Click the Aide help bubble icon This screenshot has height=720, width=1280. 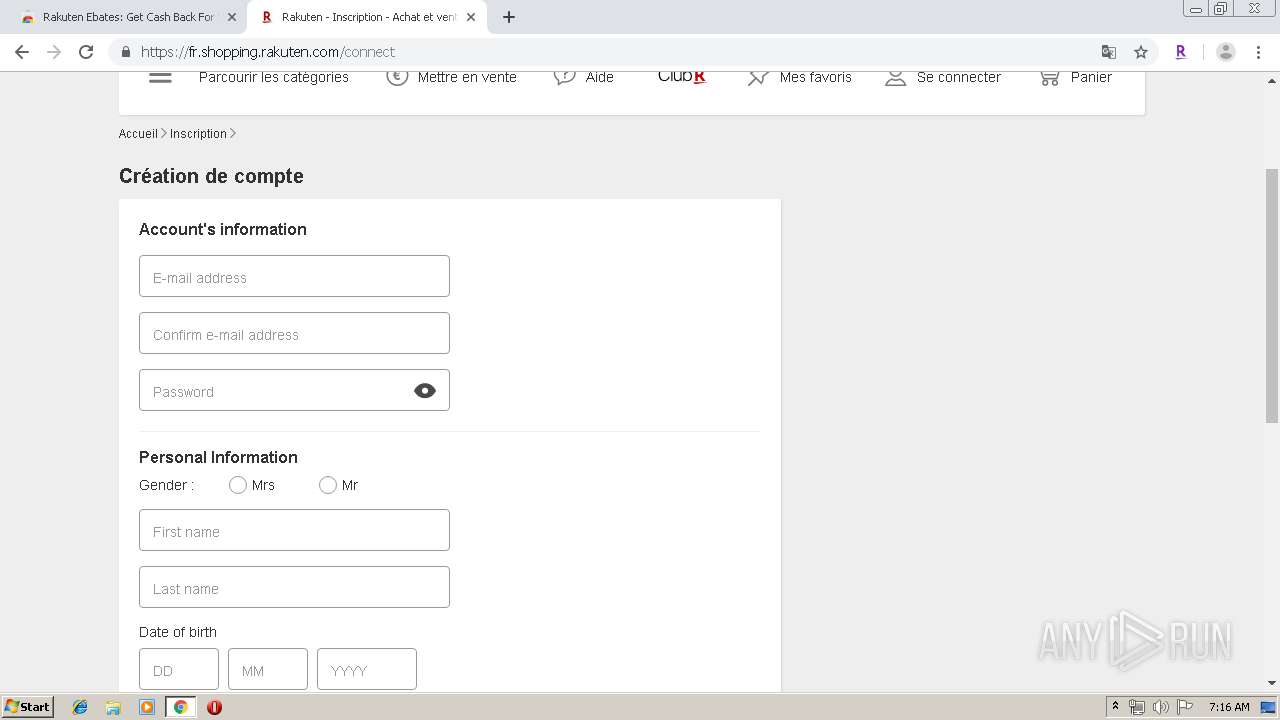[x=565, y=77]
